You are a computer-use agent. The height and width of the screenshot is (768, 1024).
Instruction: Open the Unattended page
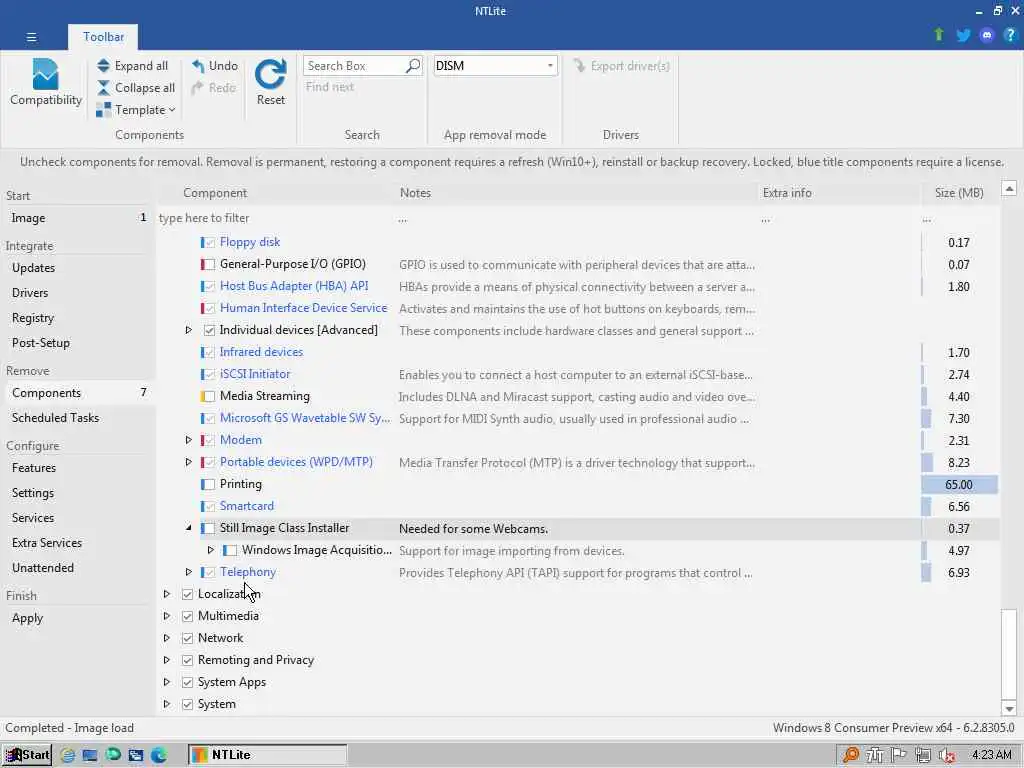78,568
